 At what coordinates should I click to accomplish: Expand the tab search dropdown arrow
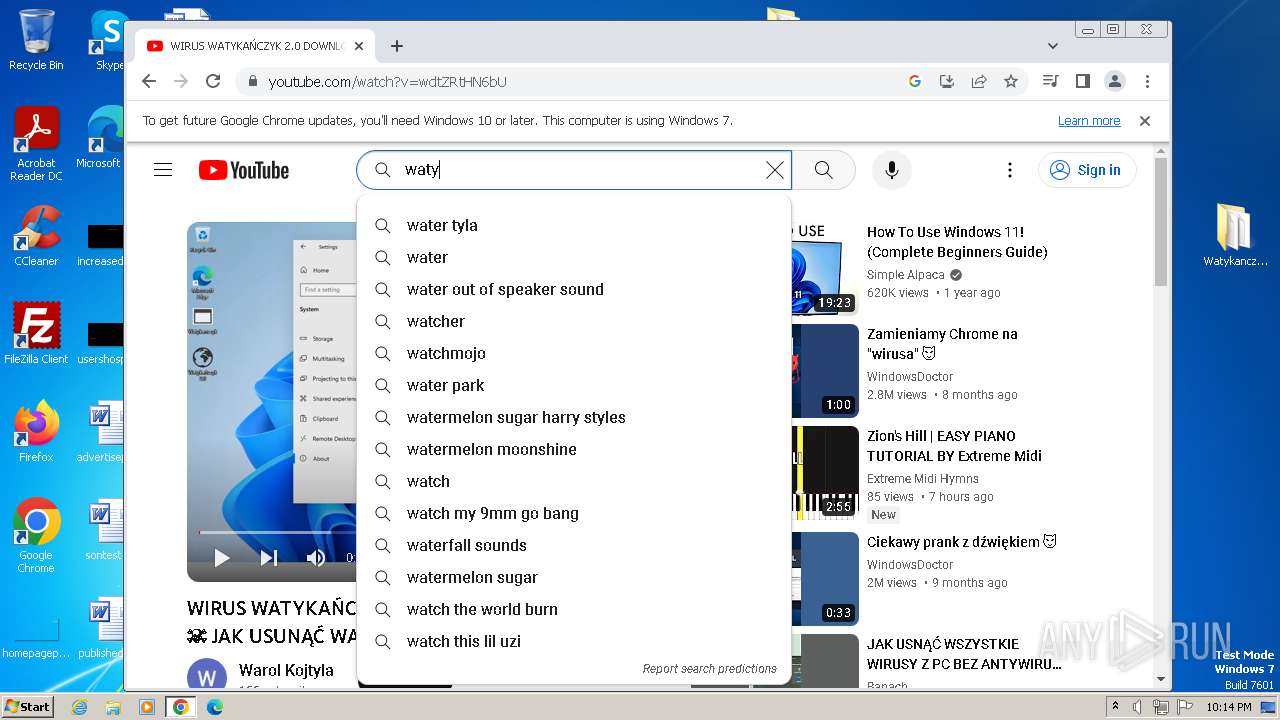(1052, 46)
